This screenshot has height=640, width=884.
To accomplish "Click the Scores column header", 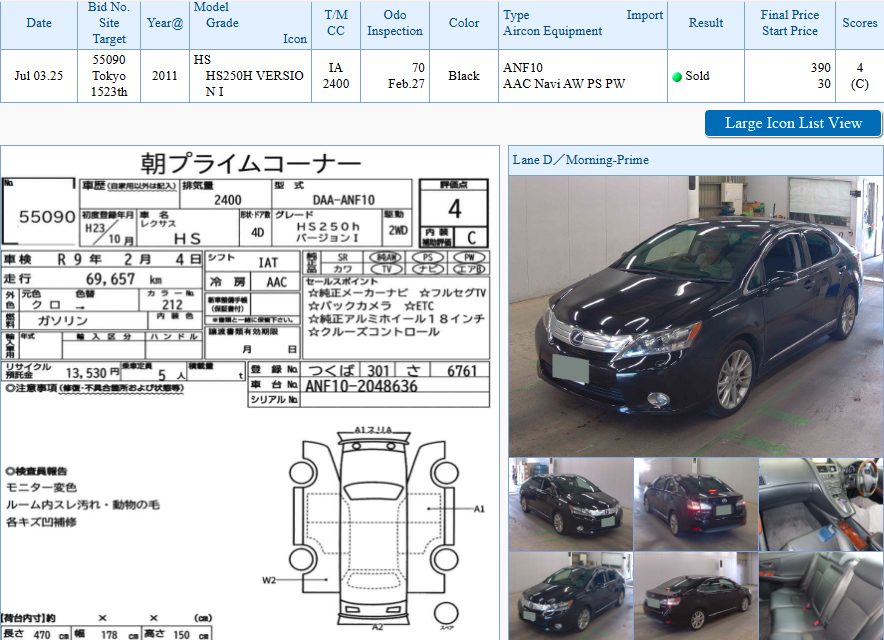I will click(x=860, y=23).
